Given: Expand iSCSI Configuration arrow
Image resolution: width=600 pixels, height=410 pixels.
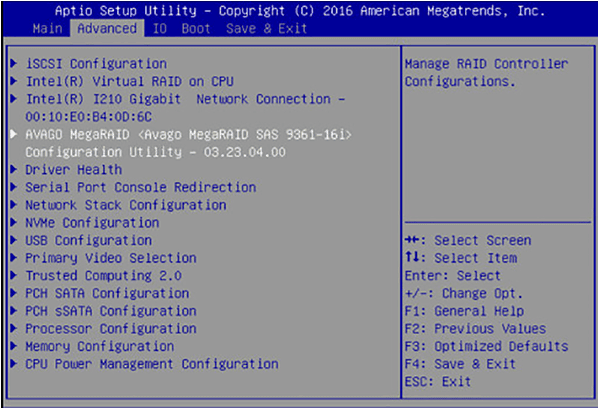Looking at the screenshot, I should pyautogui.click(x=13, y=64).
